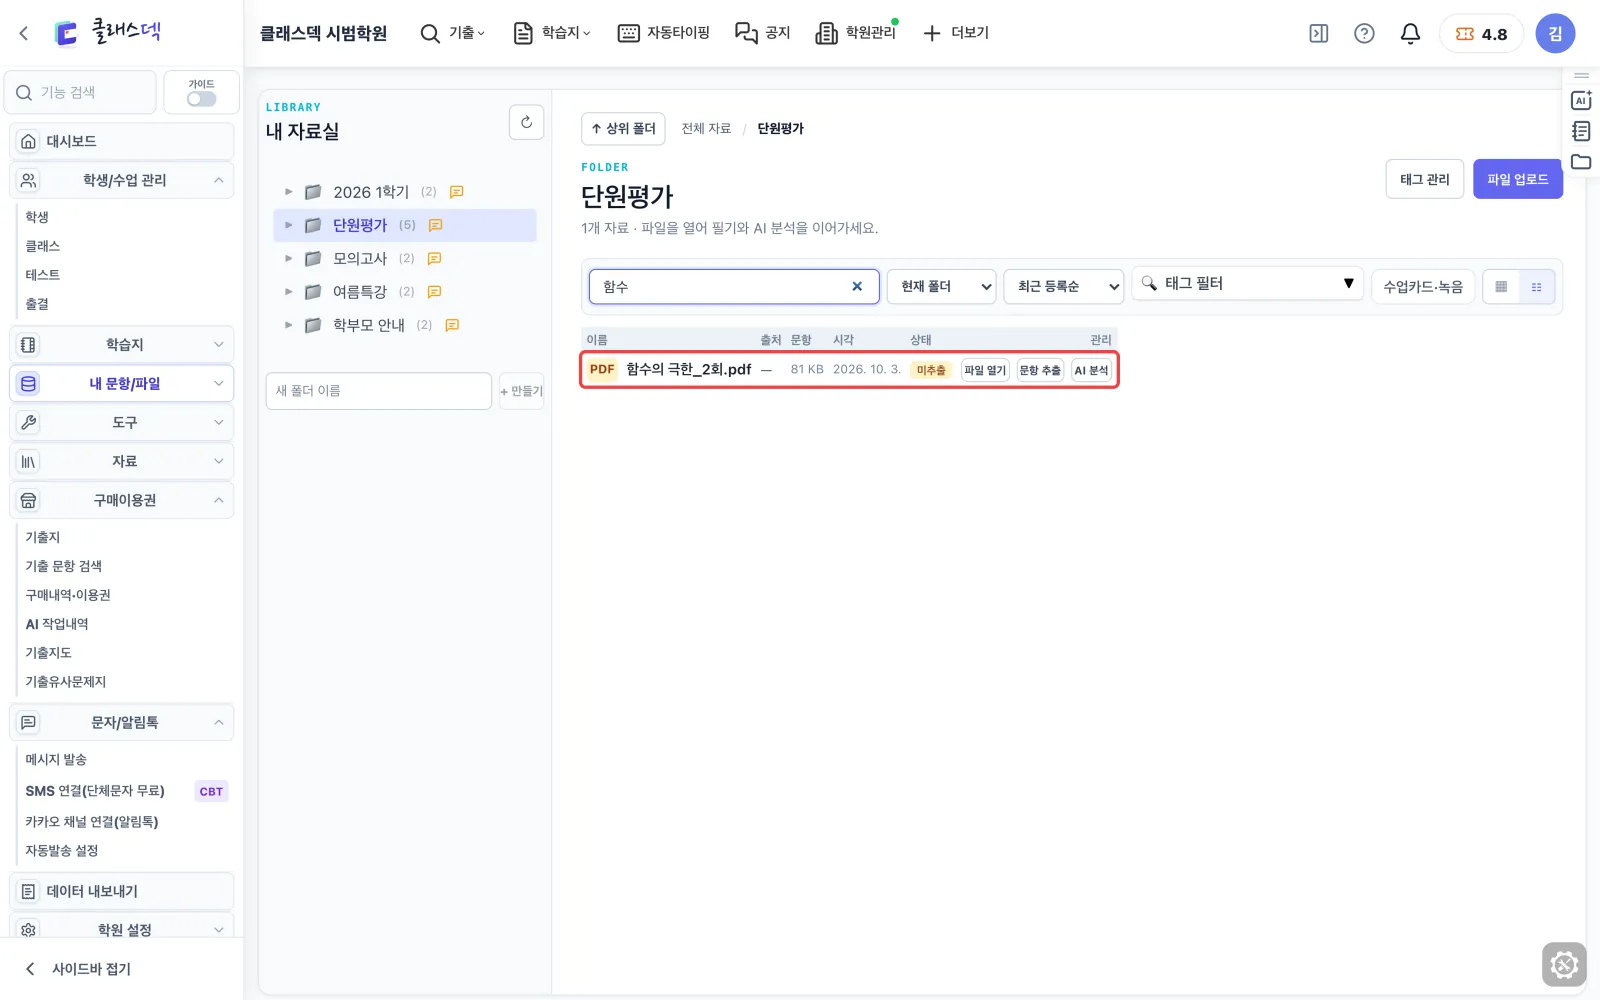This screenshot has width=1600, height=1000.
Task: Open the 기출 top menu
Action: pyautogui.click(x=453, y=34)
